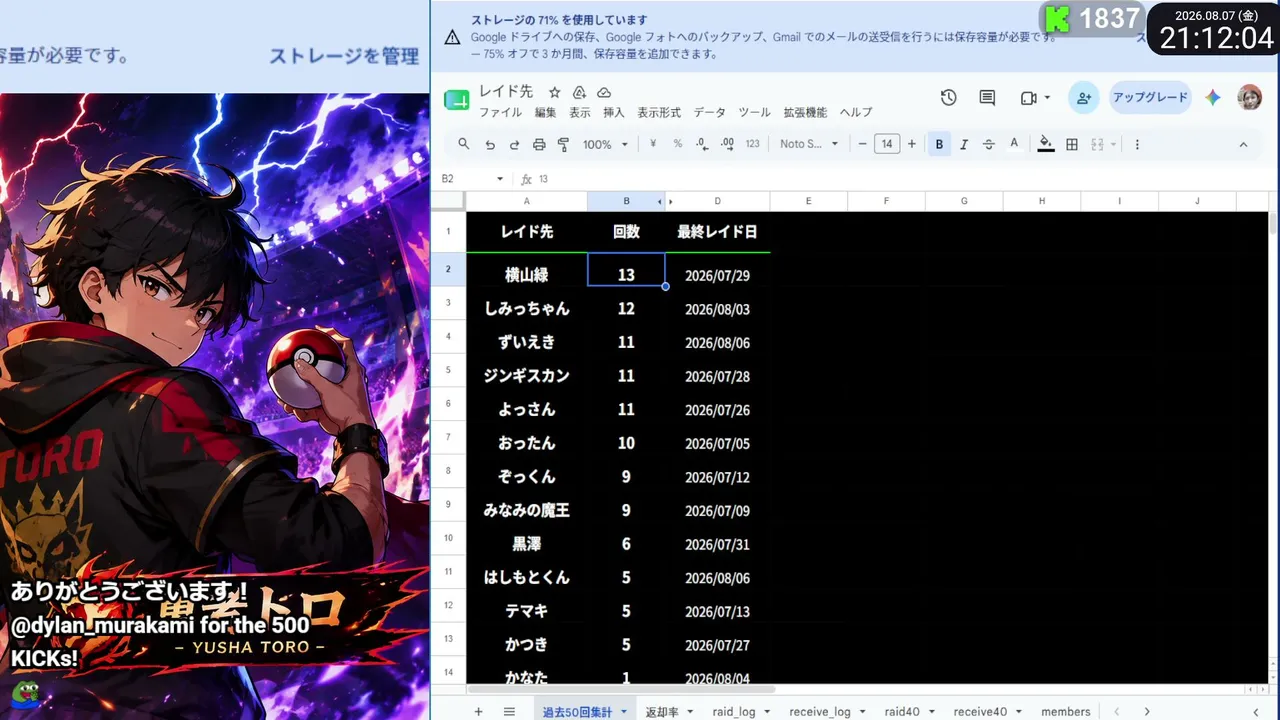Format the cell as percent
Screen dimensions: 1280x720
677,144
